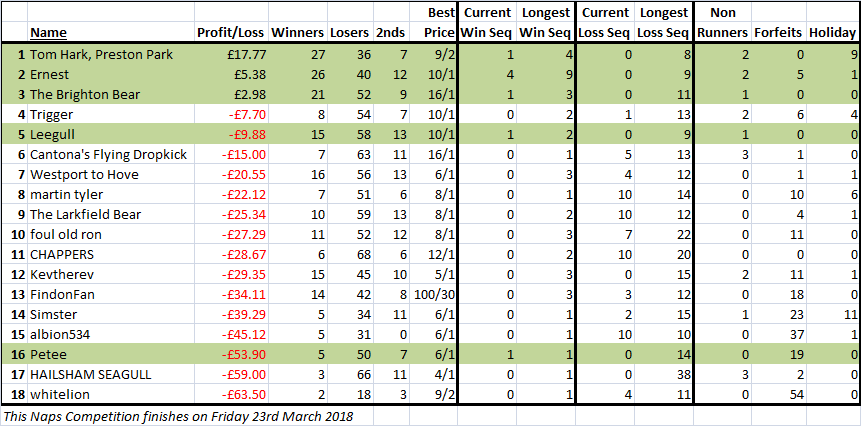Screen dimensions: 861x426
Task: Click the Best Price column header
Action: (433, 23)
